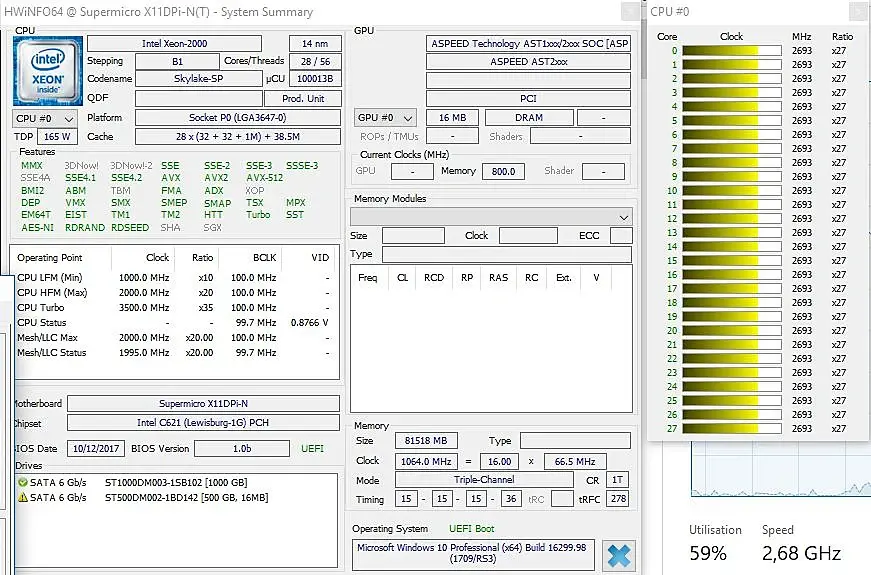Click the UEFI Boot label

click(472, 529)
